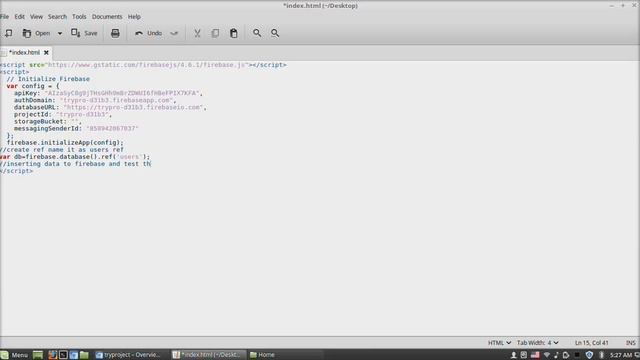Click the //create ref name comment line
This screenshot has width=640, height=360.
[62, 150]
